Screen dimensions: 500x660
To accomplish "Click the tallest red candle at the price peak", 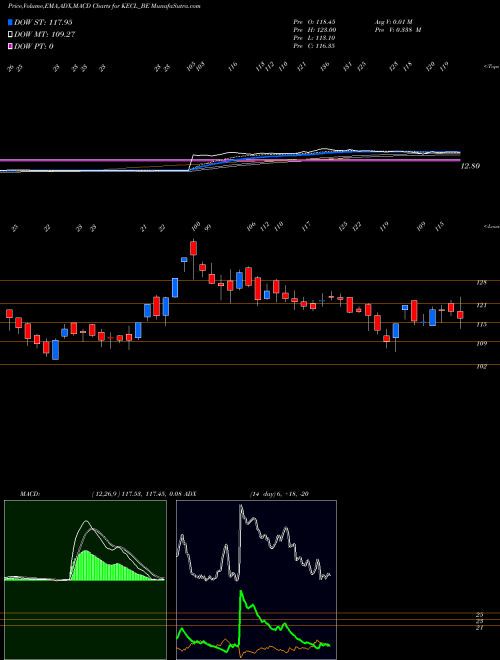I will 194,248.
